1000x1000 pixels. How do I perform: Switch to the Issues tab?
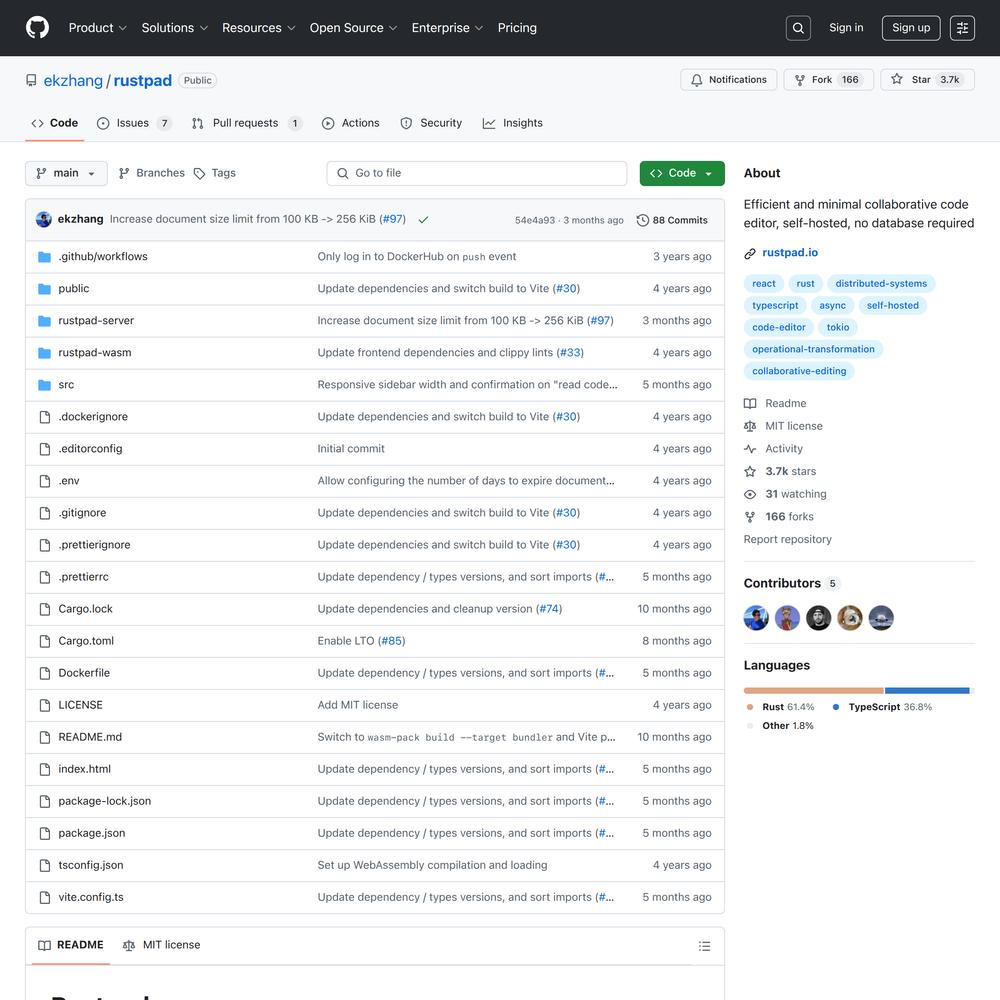click(x=133, y=123)
